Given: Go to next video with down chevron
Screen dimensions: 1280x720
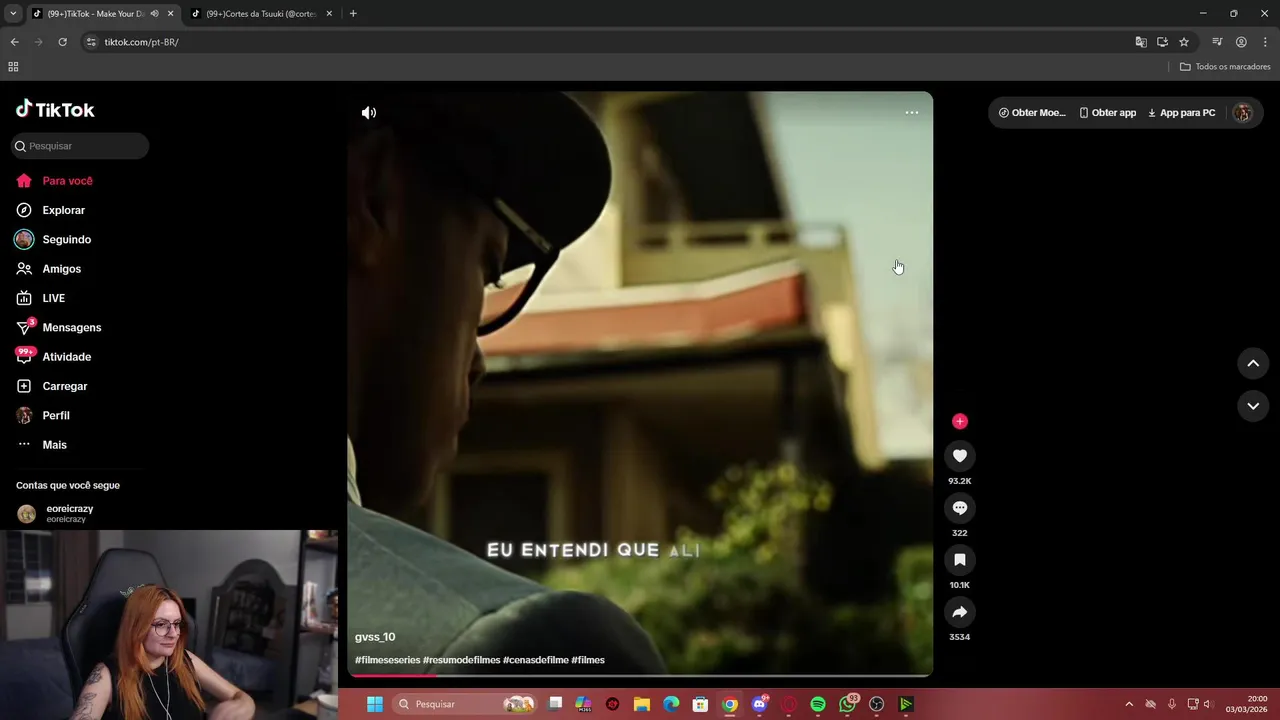Looking at the screenshot, I should [x=1253, y=405].
